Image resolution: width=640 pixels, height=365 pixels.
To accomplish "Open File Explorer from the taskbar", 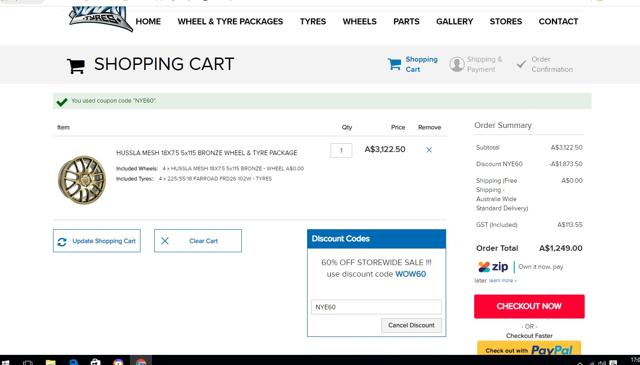I will (51, 362).
